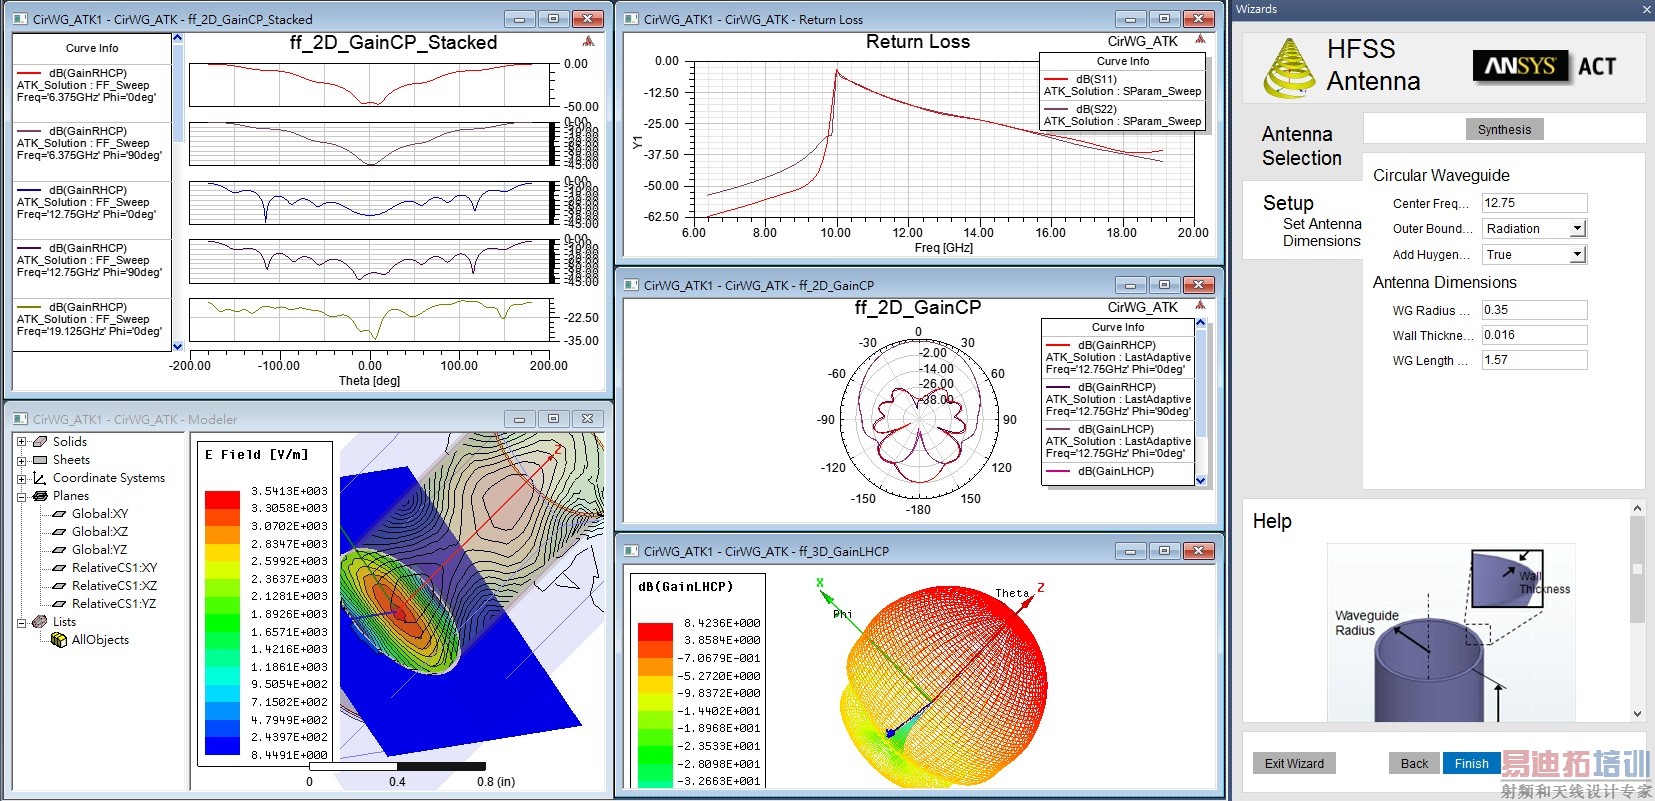Click the Help panel scroll-up arrow
This screenshot has height=801, width=1655.
1637,508
